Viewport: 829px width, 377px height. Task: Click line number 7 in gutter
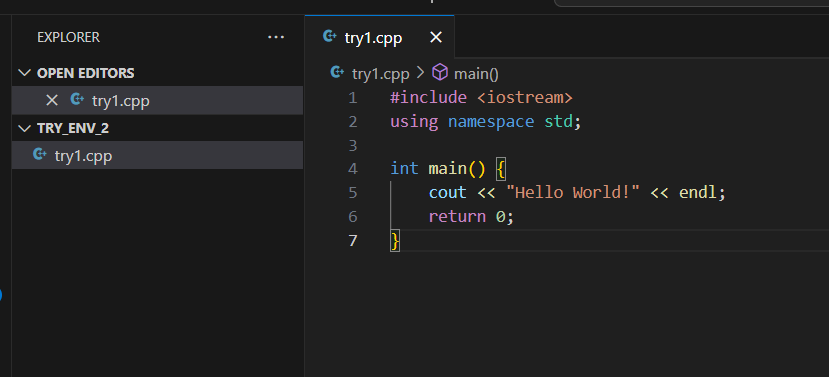pyautogui.click(x=353, y=241)
